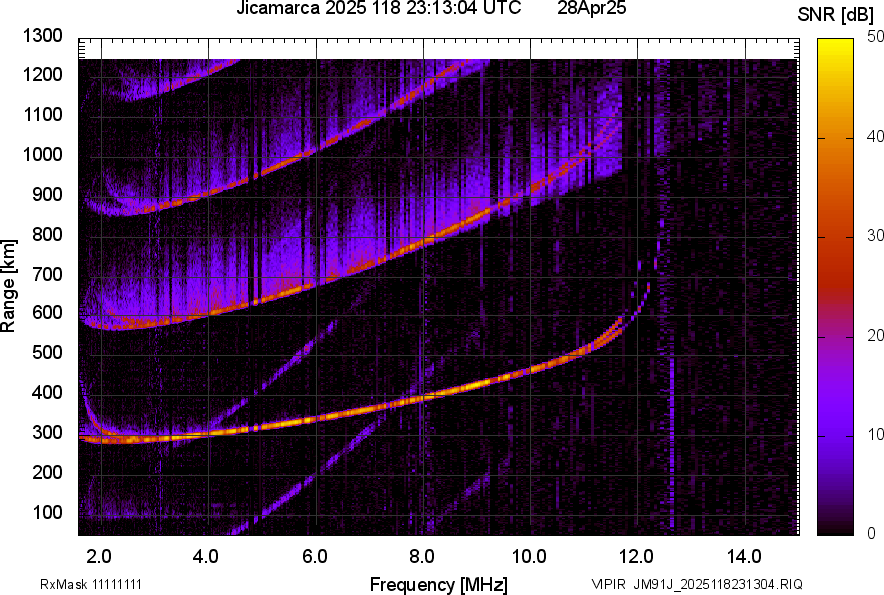This screenshot has width=884, height=595.
Task: Click the colorbar tick label 0
Action: click(872, 533)
